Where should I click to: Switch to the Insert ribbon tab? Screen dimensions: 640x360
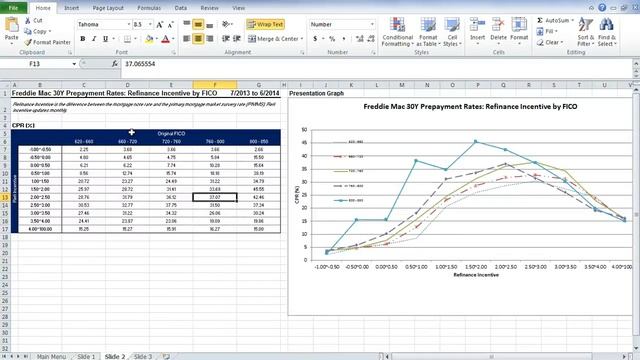(71, 8)
